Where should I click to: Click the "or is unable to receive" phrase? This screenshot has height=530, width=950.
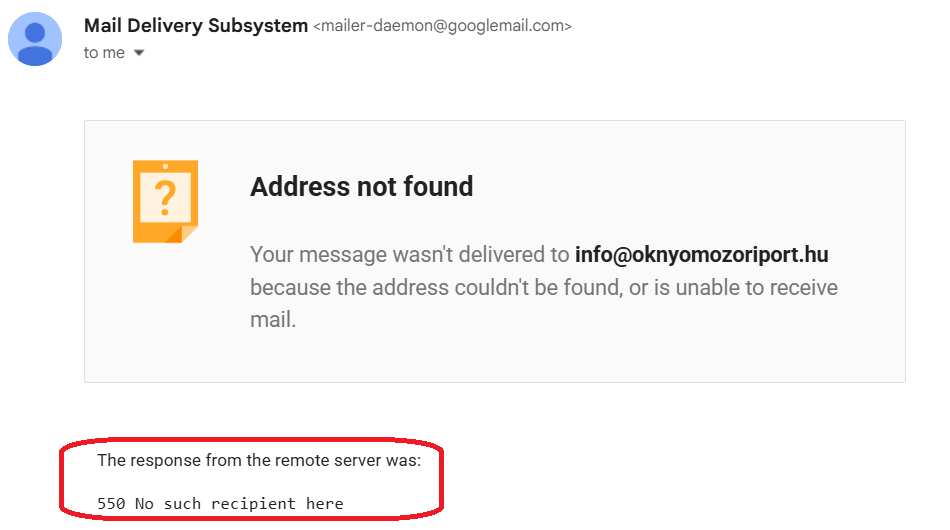coord(732,288)
